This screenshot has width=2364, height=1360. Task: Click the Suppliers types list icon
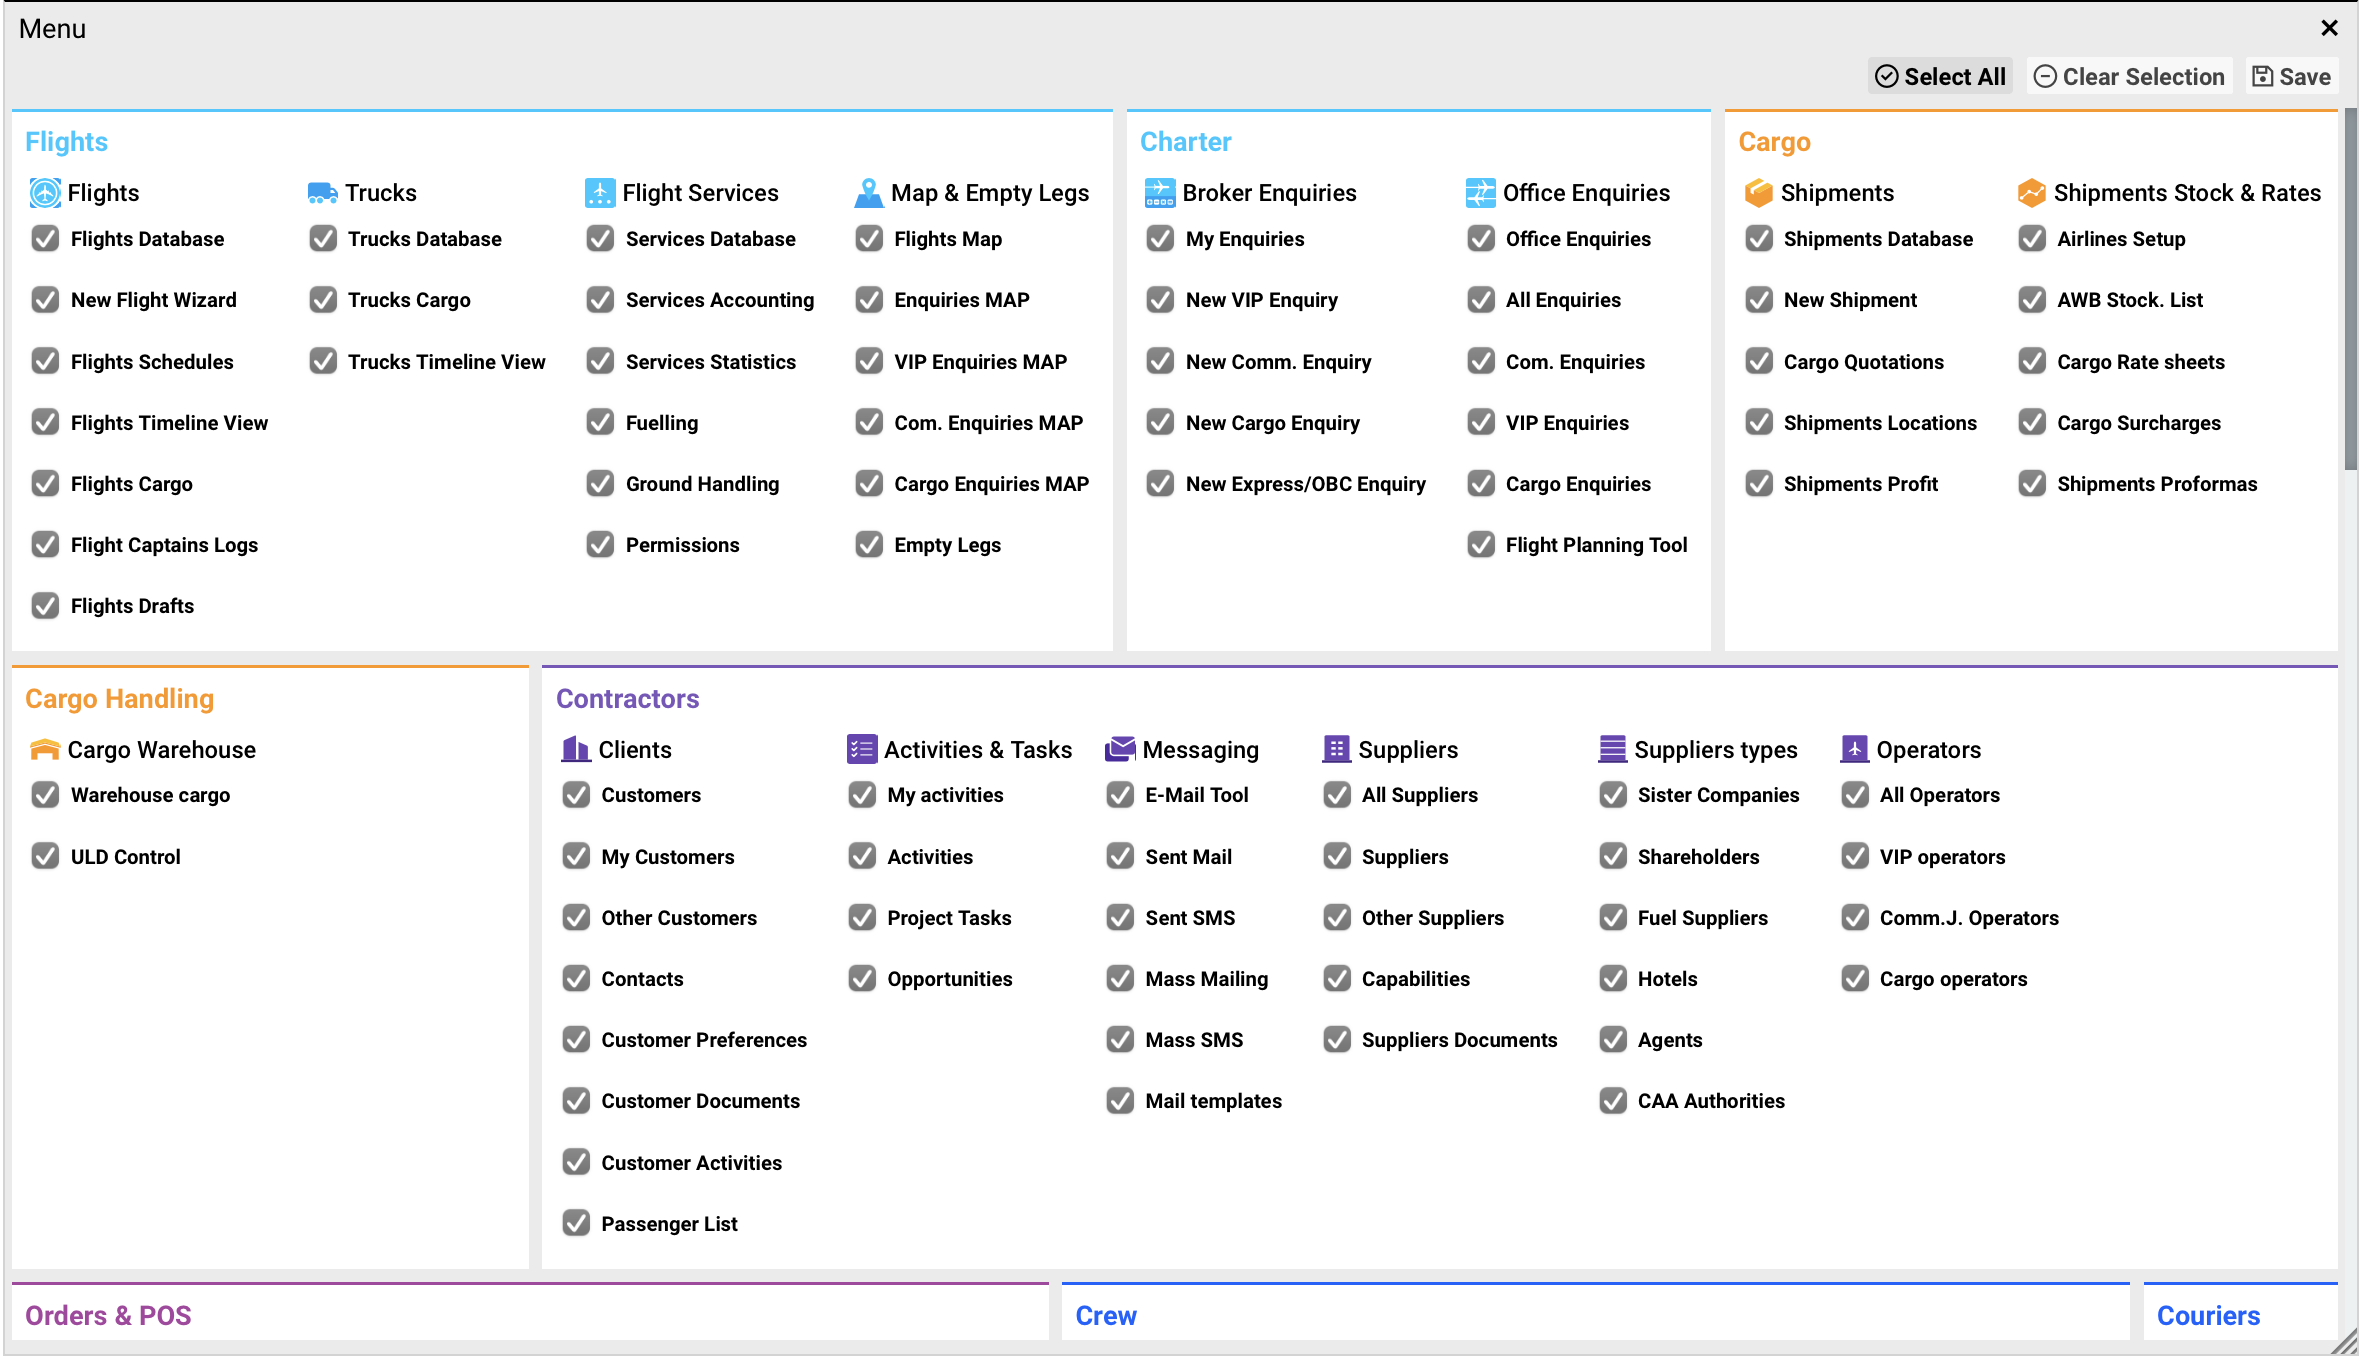point(1612,750)
